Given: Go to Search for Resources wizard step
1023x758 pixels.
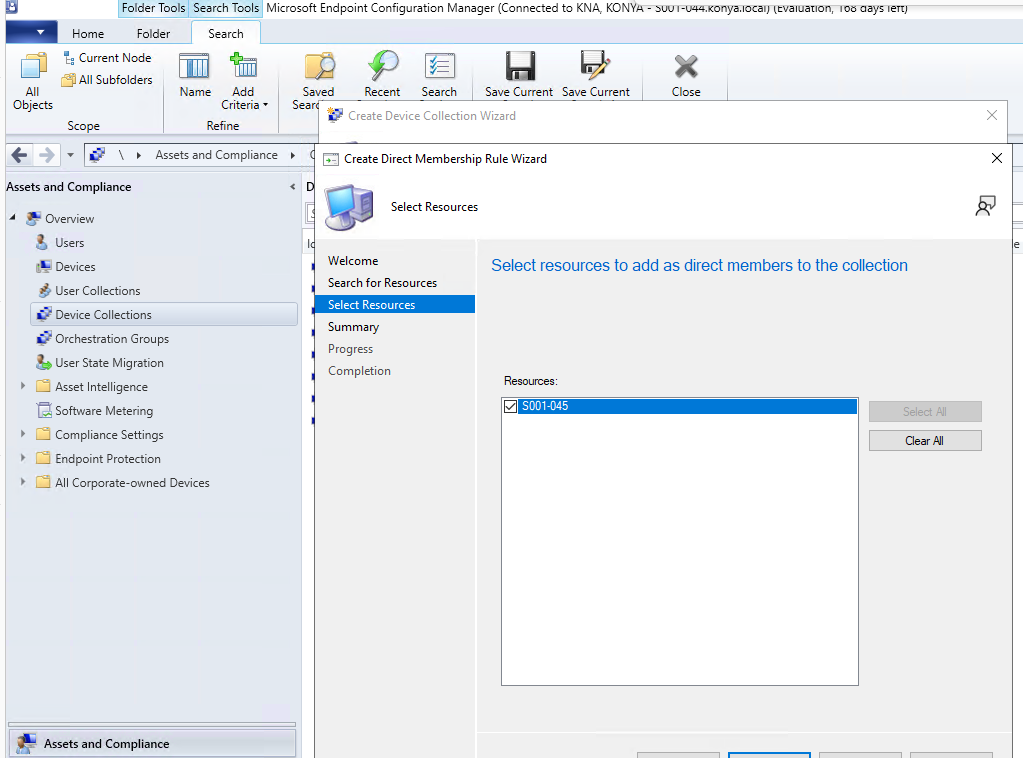Looking at the screenshot, I should pyautogui.click(x=382, y=283).
